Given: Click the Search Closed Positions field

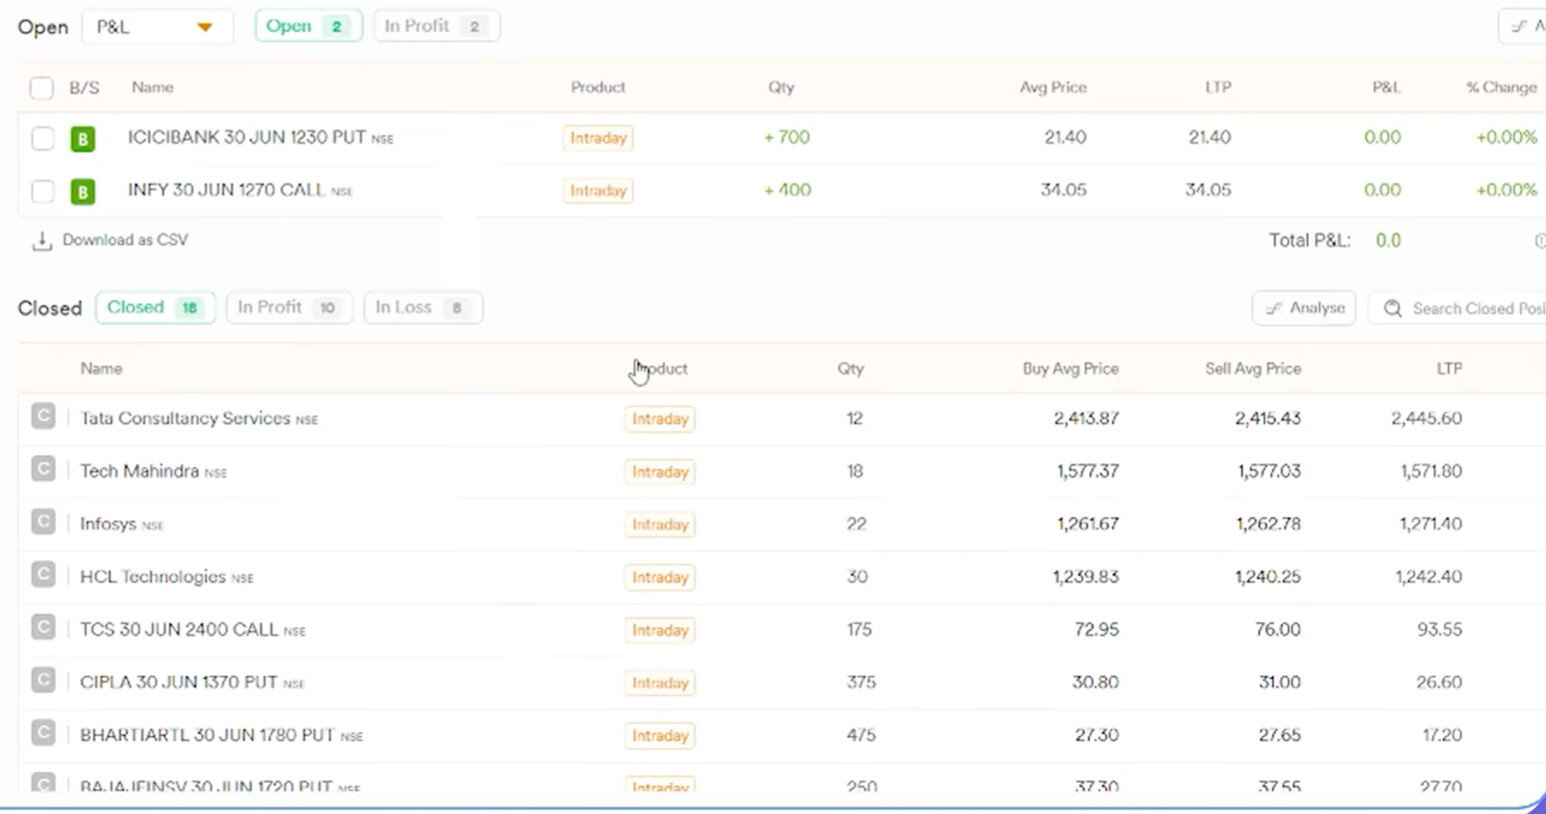Looking at the screenshot, I should [1458, 308].
